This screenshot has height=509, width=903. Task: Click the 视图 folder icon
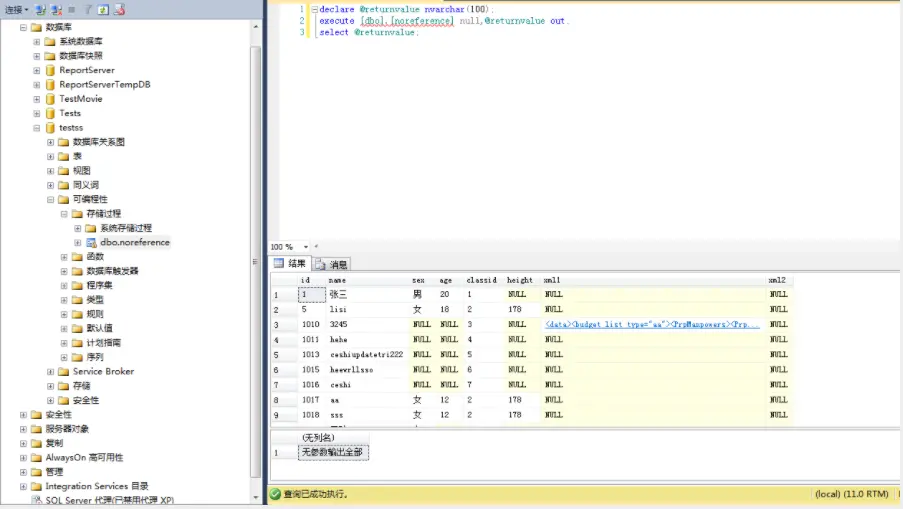[x=64, y=170]
